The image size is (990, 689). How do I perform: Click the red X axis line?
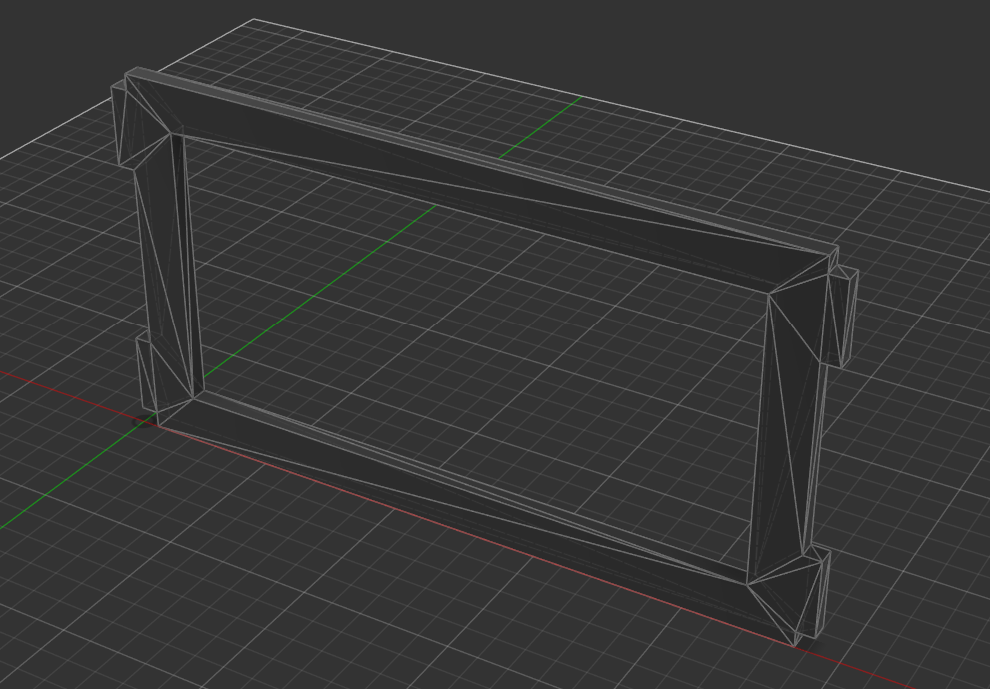coord(60,388)
